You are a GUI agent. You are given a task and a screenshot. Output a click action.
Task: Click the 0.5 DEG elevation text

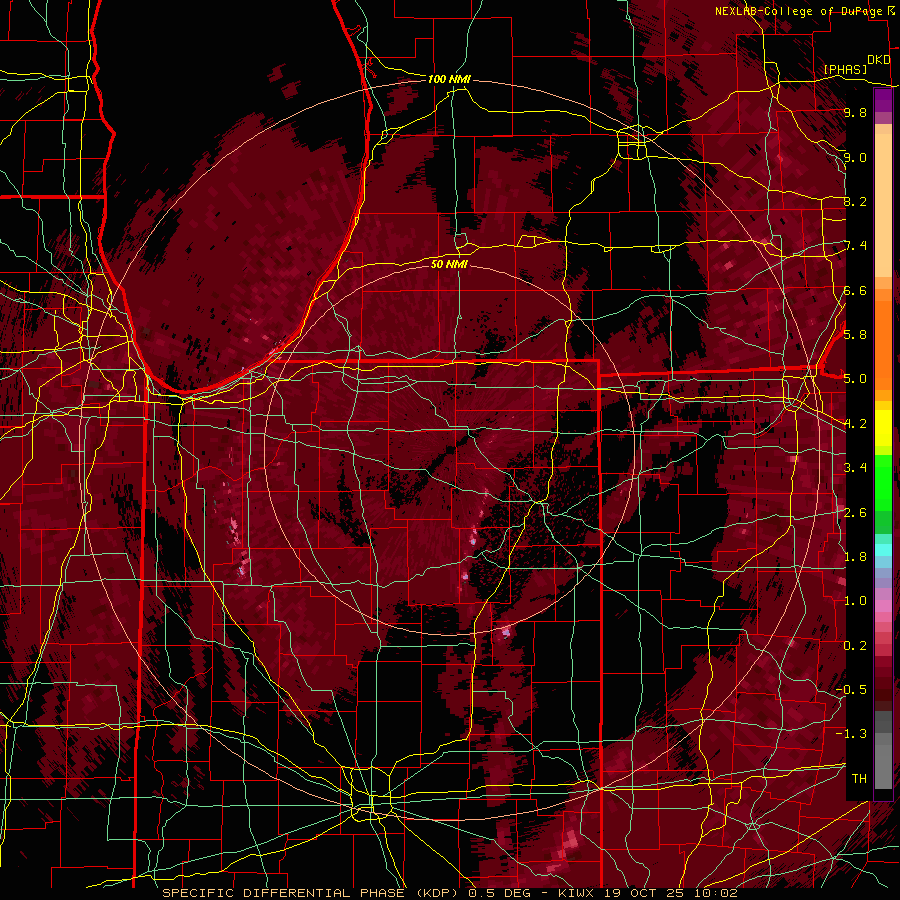tap(499, 893)
